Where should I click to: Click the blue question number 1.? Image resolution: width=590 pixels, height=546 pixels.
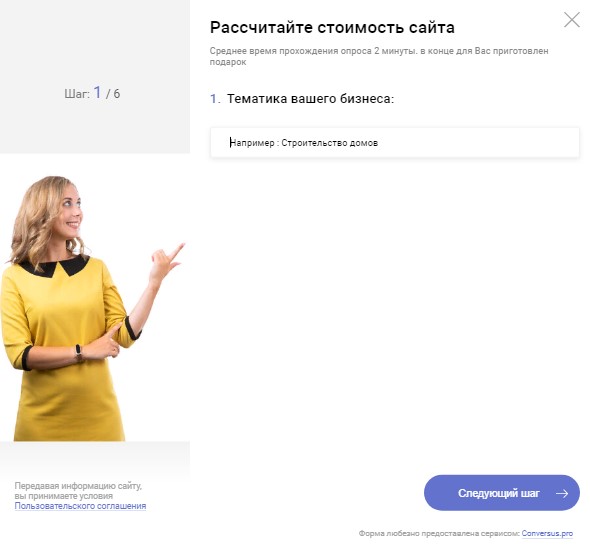[214, 99]
